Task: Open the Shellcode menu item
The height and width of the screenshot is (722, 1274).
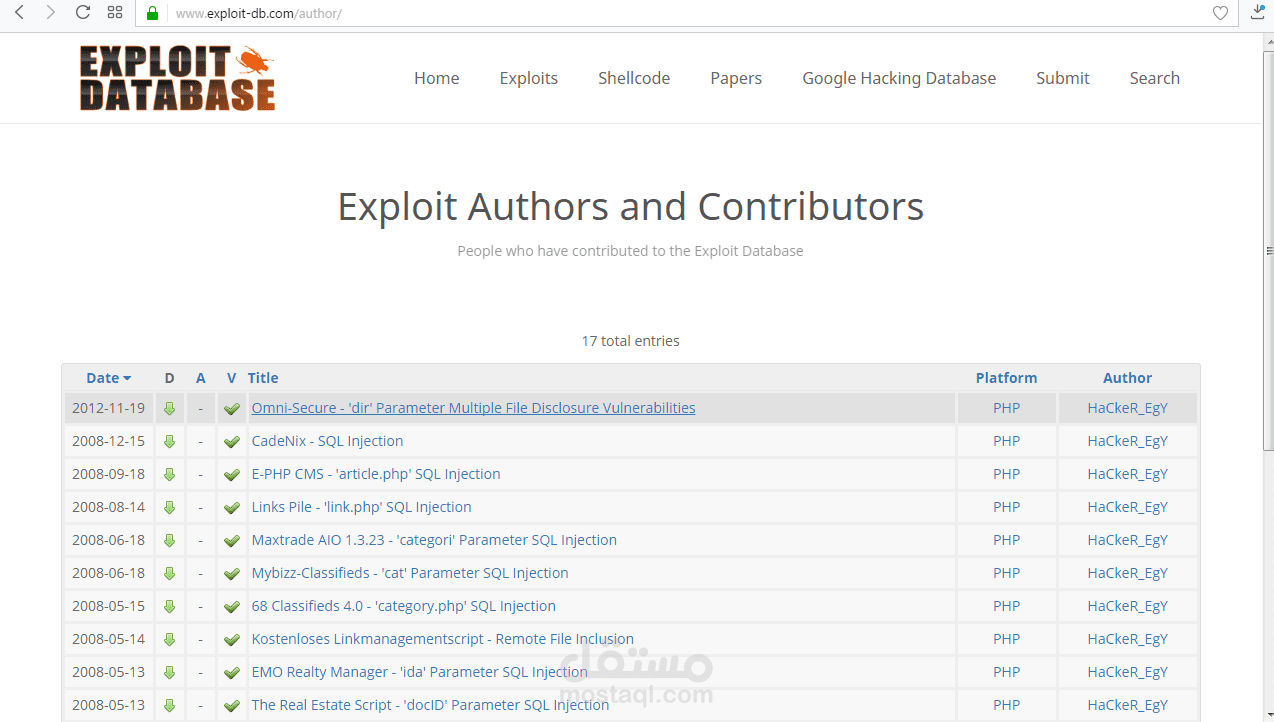Action: pos(634,78)
